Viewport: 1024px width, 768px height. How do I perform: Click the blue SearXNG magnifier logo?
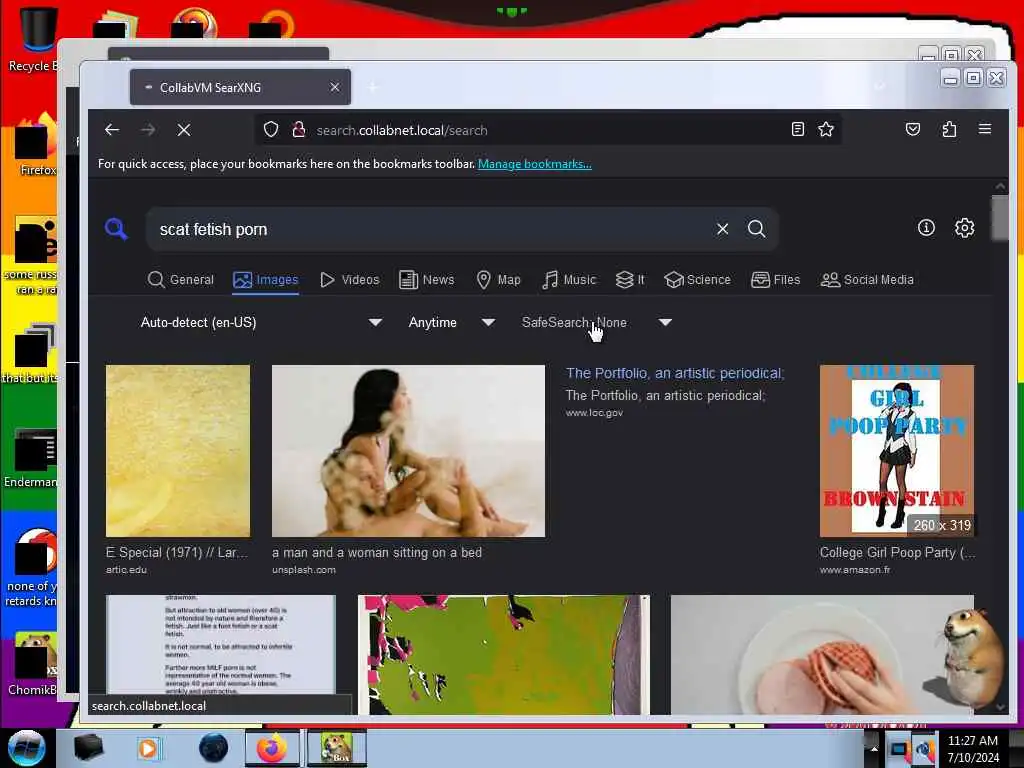pos(116,229)
